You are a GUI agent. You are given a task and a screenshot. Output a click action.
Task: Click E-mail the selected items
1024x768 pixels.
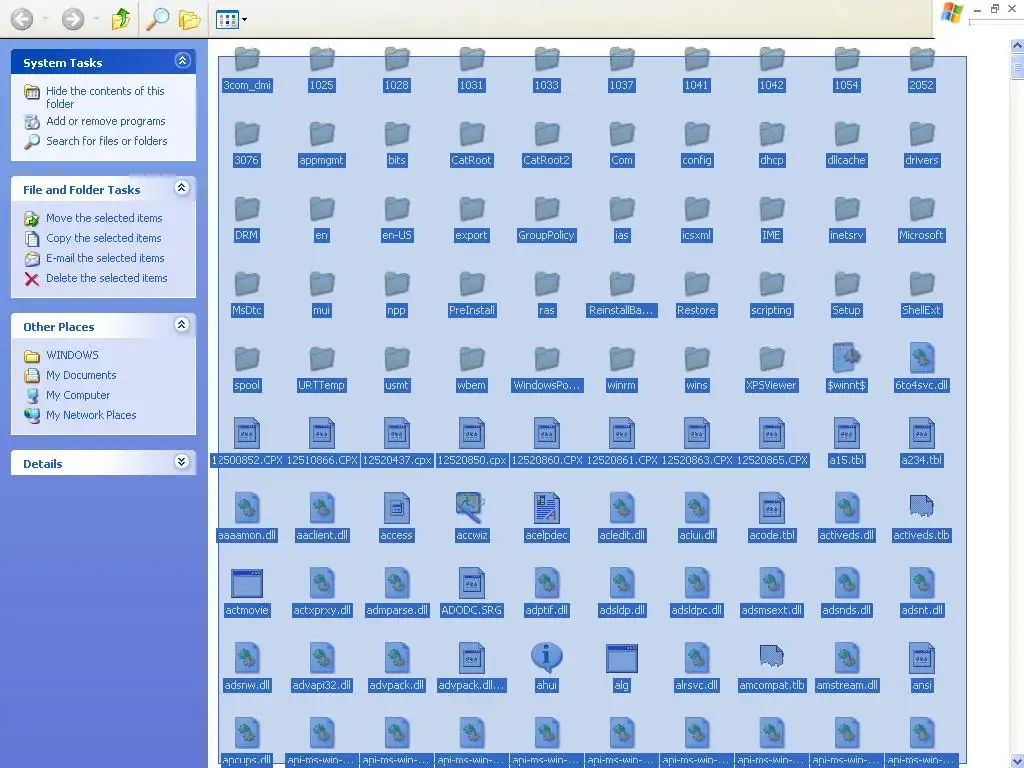104,258
